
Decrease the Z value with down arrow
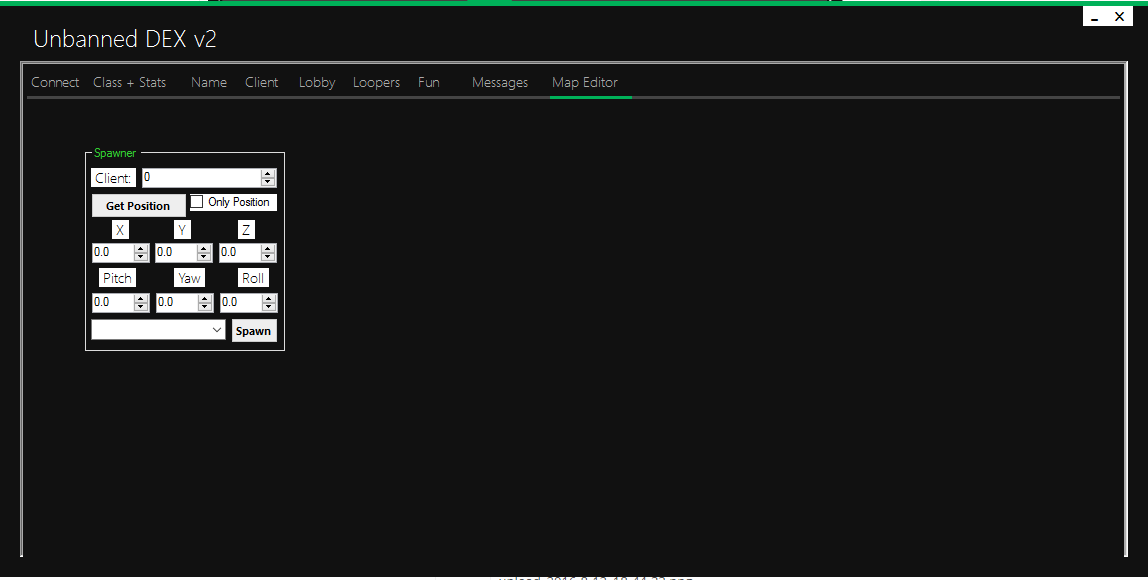[x=268, y=257]
